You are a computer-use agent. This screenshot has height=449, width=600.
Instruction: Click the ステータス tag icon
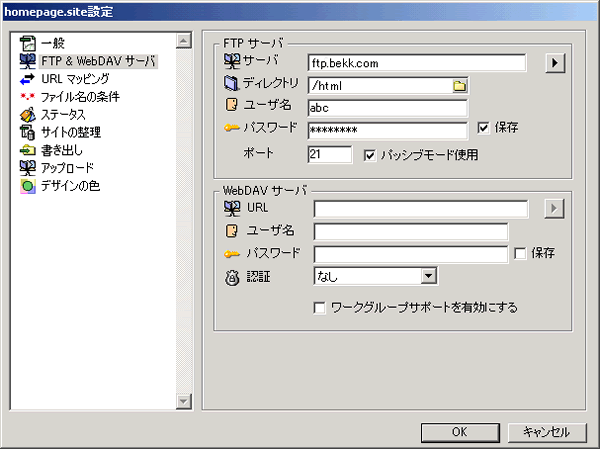[28, 114]
